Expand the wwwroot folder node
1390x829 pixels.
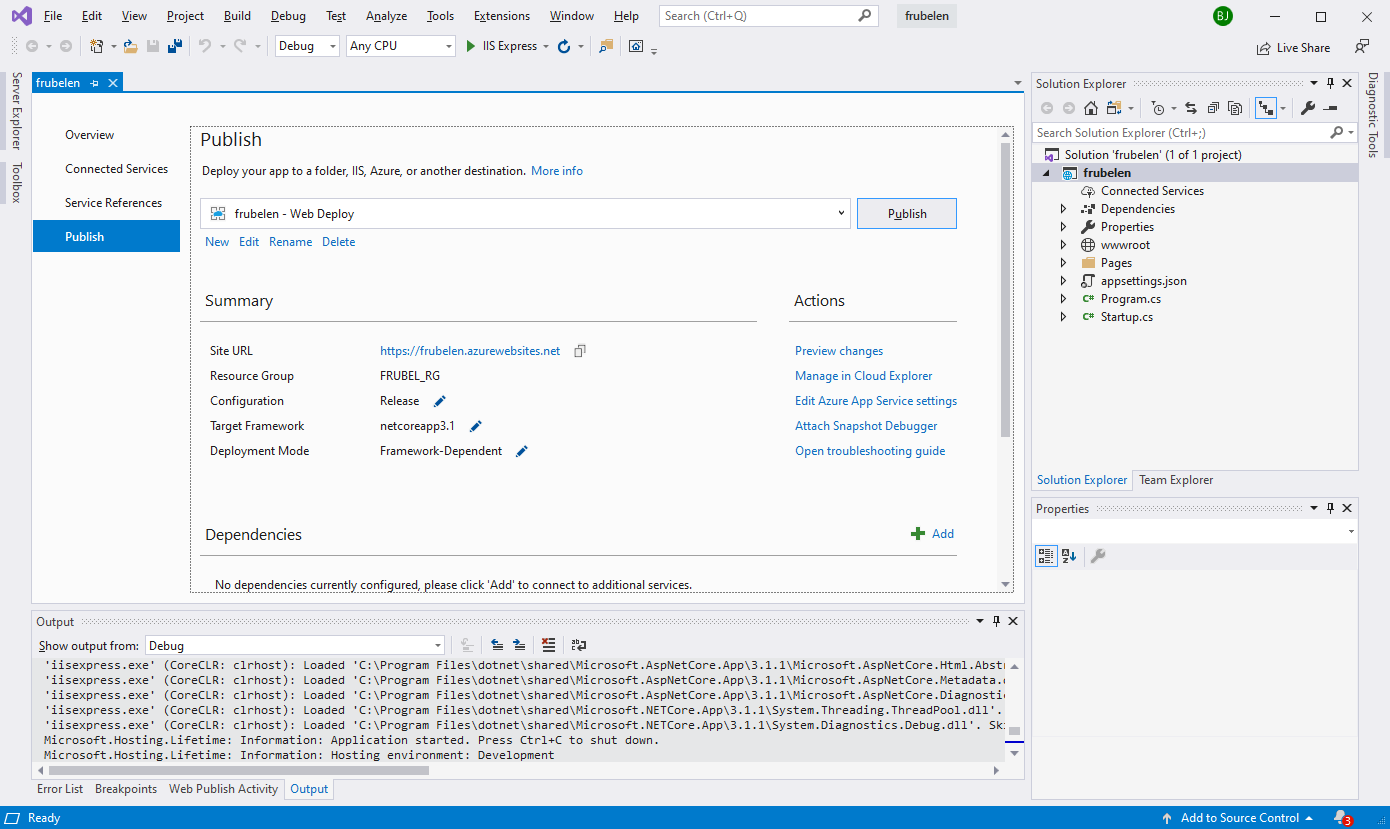1063,245
